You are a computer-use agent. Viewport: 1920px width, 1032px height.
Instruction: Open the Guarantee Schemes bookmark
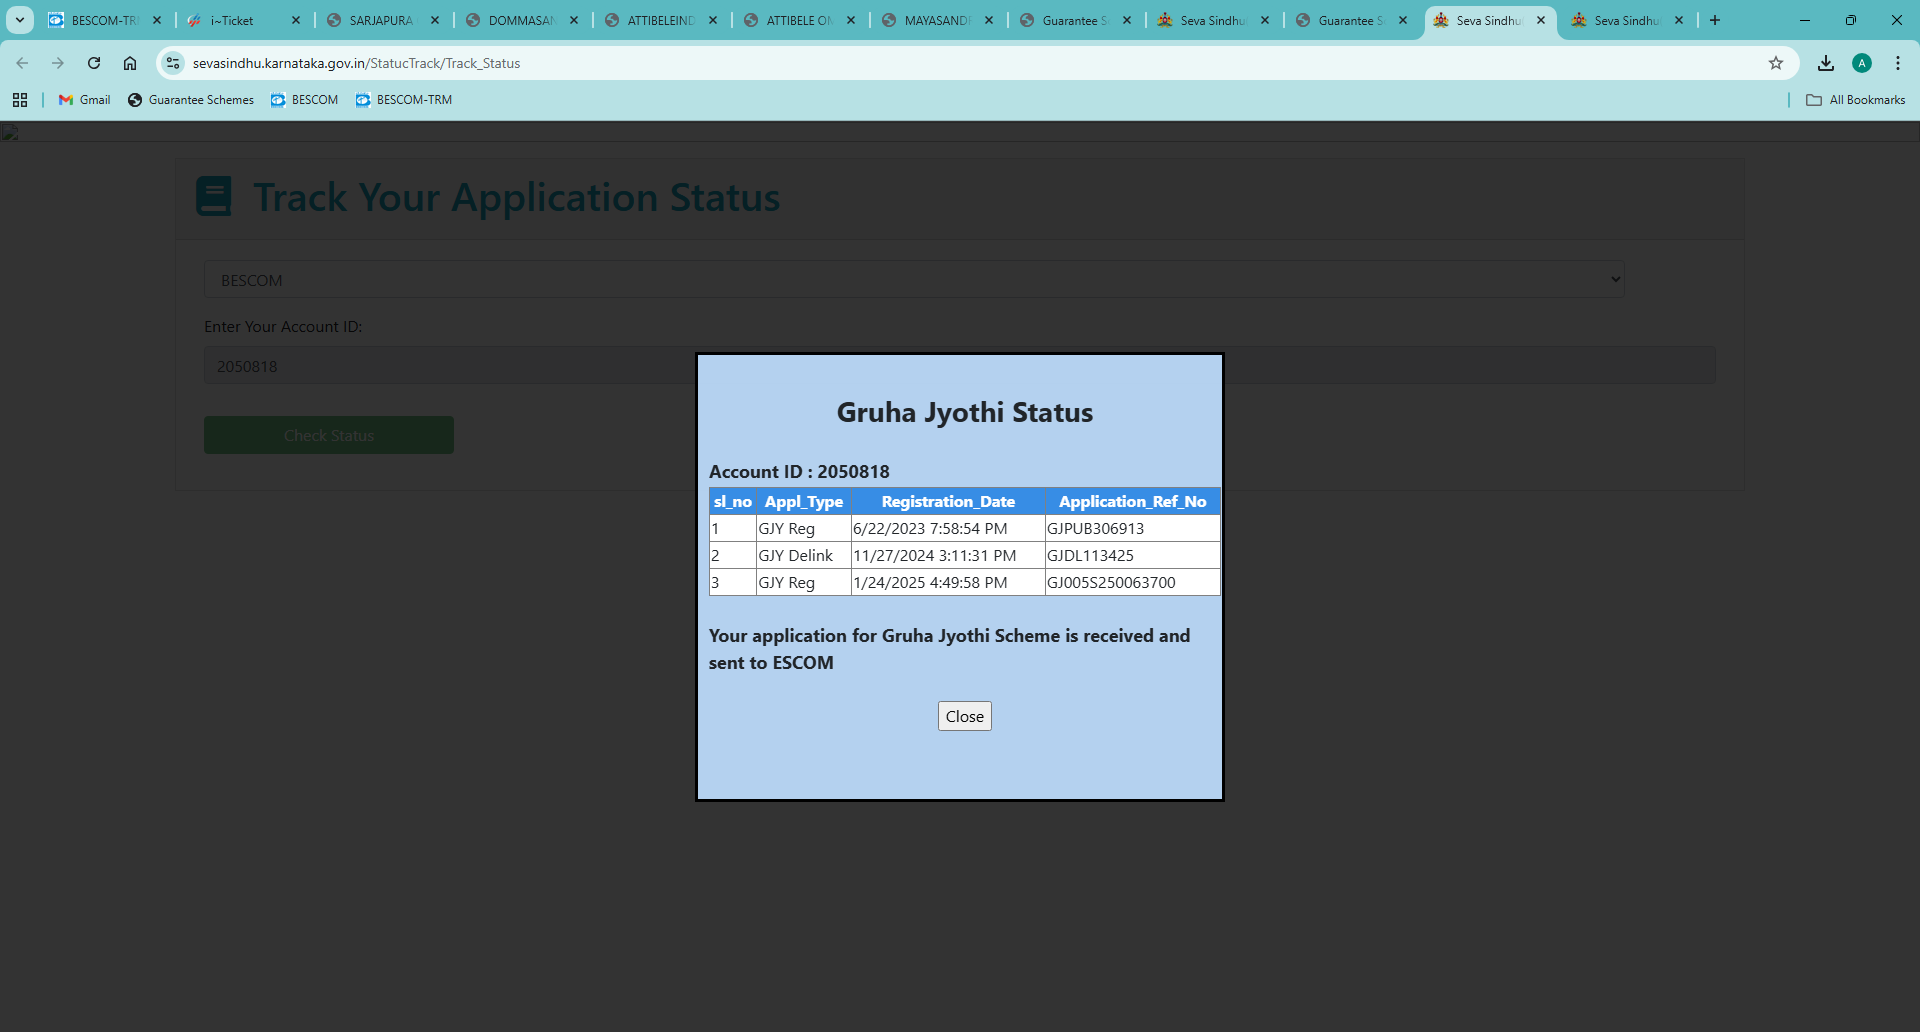[x=191, y=100]
